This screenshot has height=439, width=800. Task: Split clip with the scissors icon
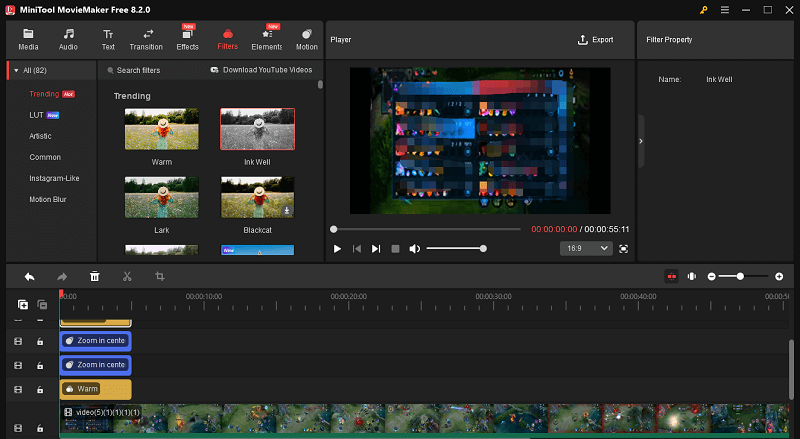(127, 276)
